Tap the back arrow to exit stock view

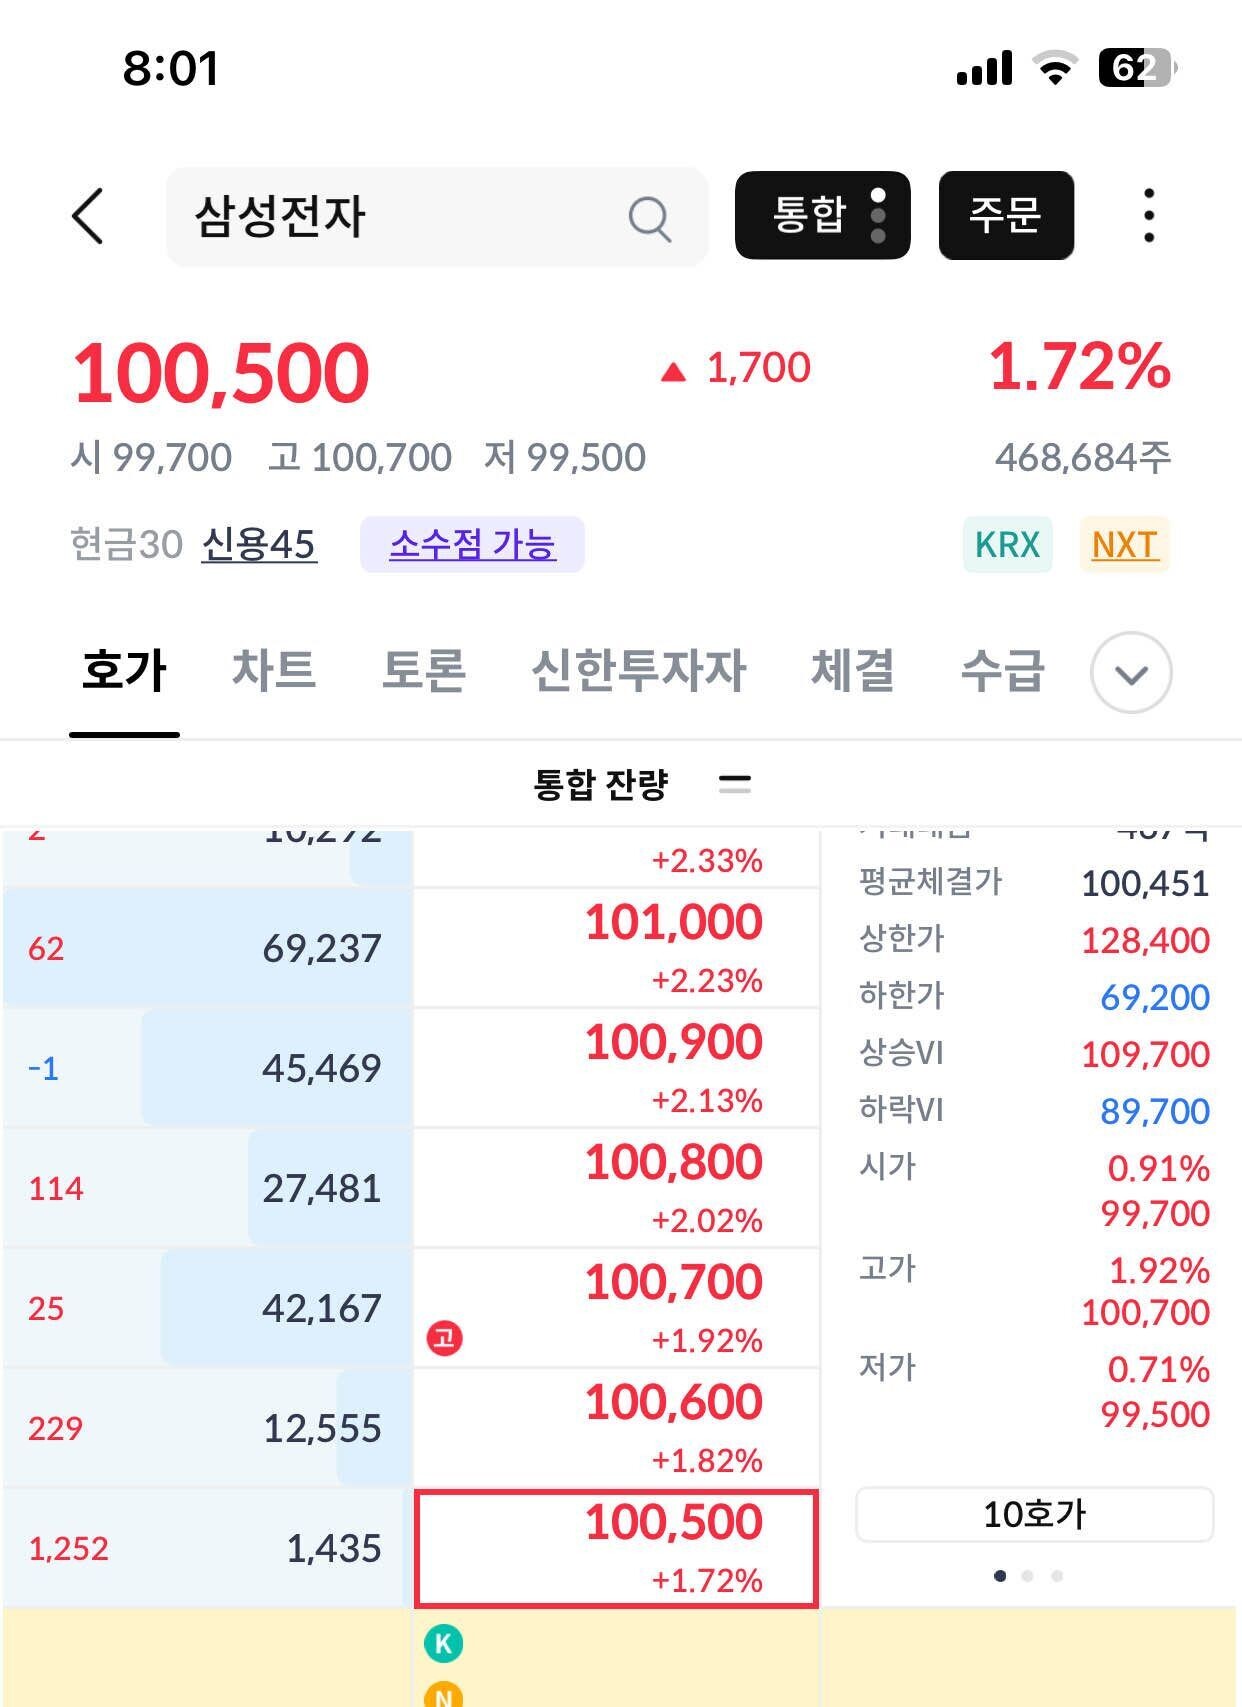(x=88, y=217)
